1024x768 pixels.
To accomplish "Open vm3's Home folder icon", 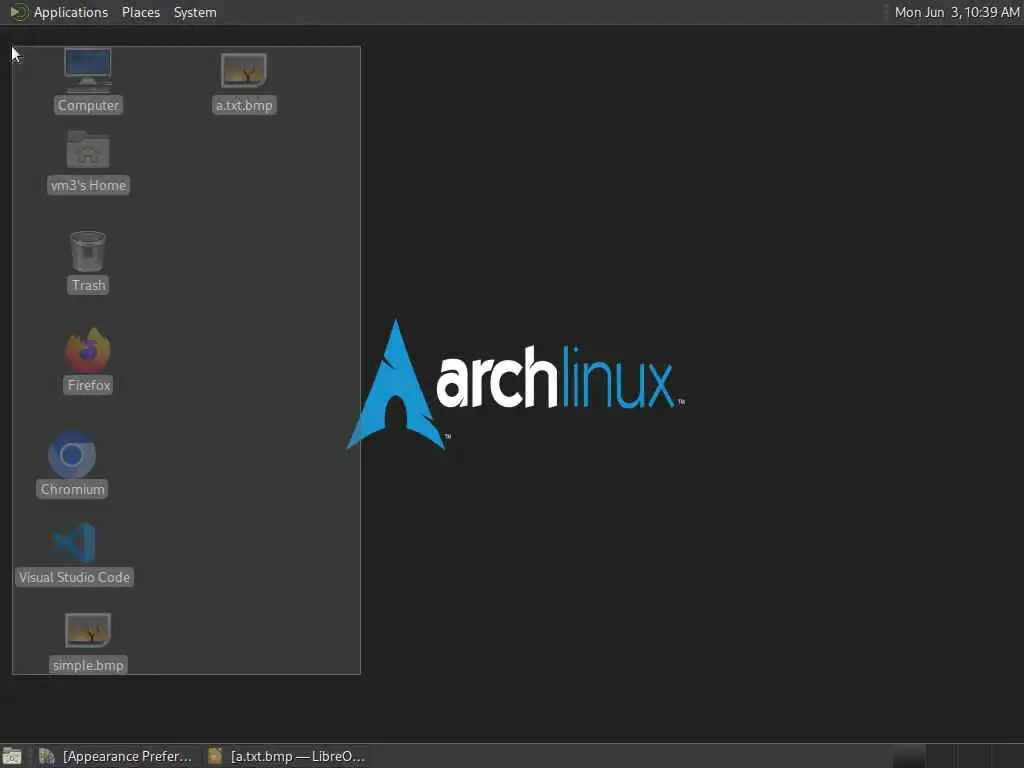I will coord(88,150).
